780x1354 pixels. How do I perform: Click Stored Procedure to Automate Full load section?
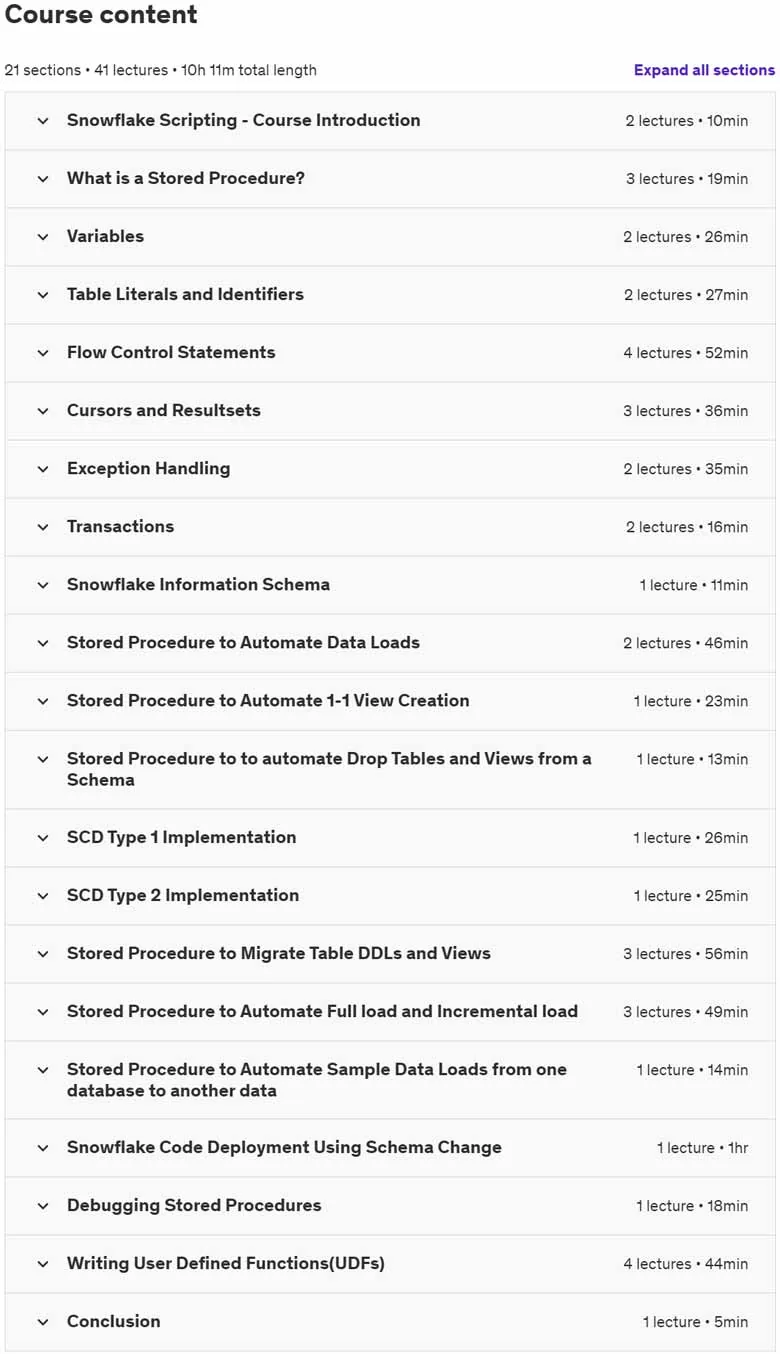pyautogui.click(x=390, y=1012)
